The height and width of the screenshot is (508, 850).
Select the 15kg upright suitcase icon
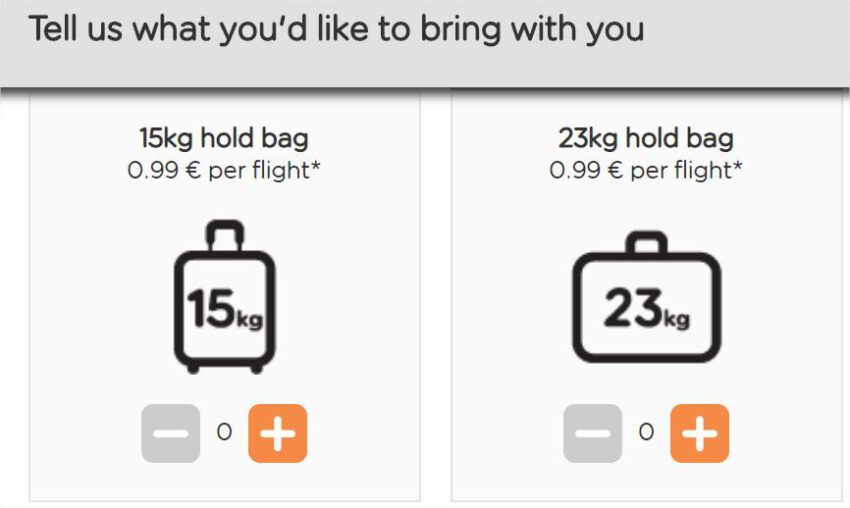(x=224, y=297)
